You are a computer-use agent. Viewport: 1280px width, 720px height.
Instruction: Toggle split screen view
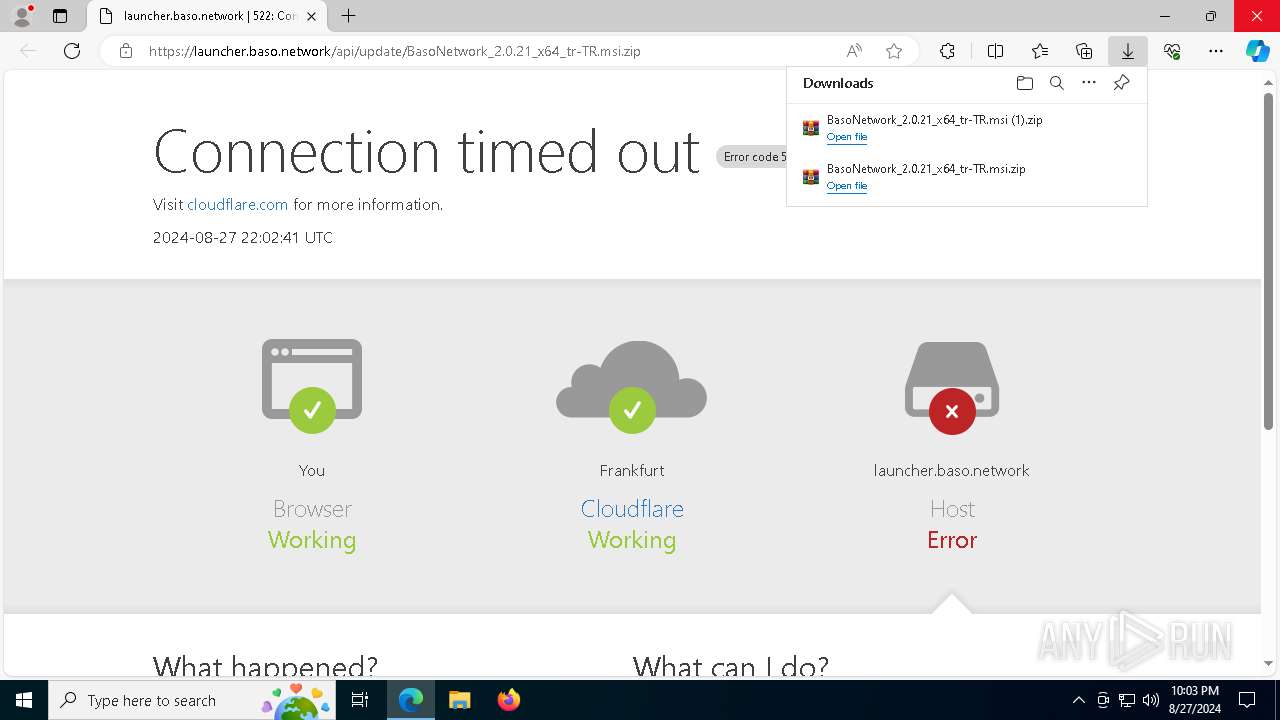coord(995,51)
